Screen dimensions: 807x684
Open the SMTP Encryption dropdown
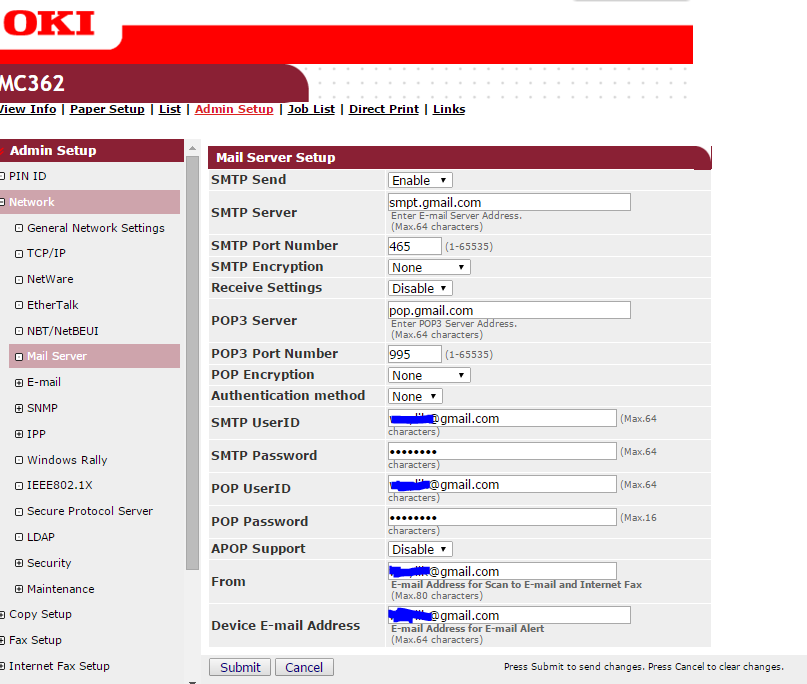coord(427,266)
